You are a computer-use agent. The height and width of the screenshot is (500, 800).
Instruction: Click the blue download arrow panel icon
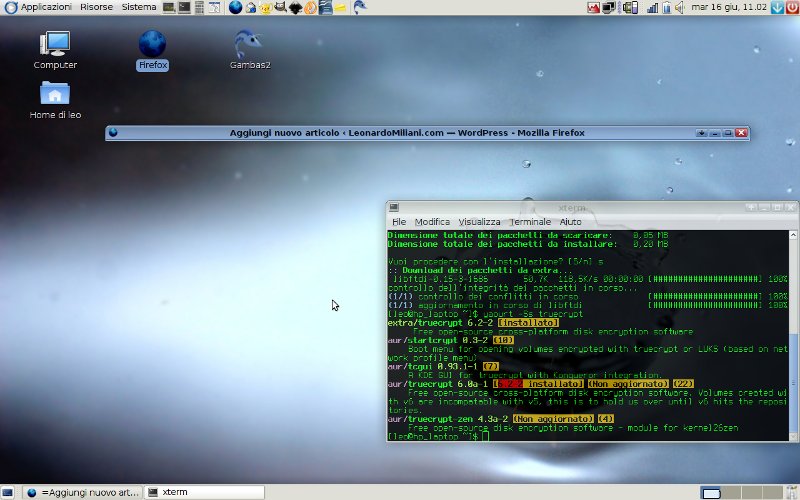pos(777,7)
